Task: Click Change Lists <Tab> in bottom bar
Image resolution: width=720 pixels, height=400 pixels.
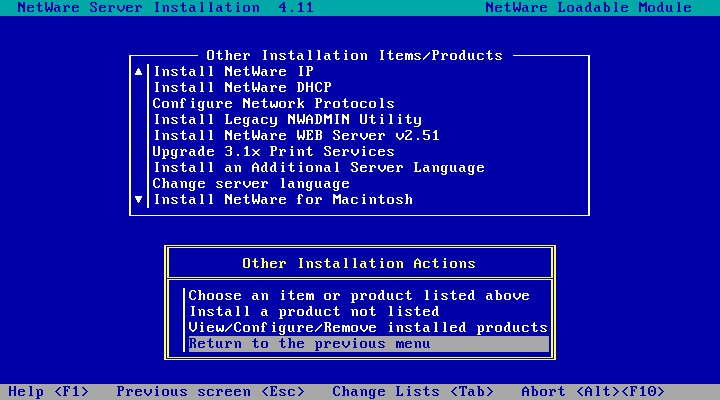Action: tap(413, 392)
